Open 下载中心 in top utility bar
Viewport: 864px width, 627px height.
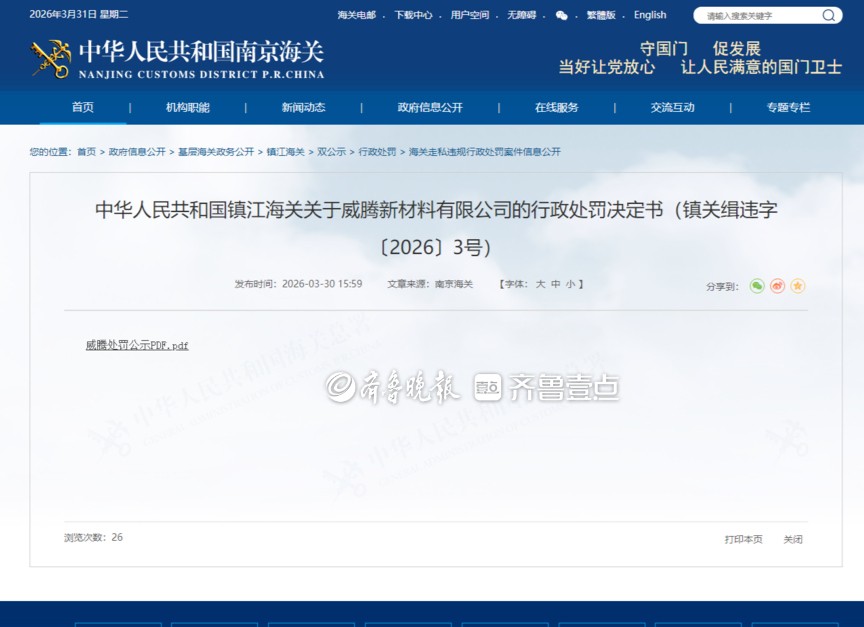coord(413,15)
